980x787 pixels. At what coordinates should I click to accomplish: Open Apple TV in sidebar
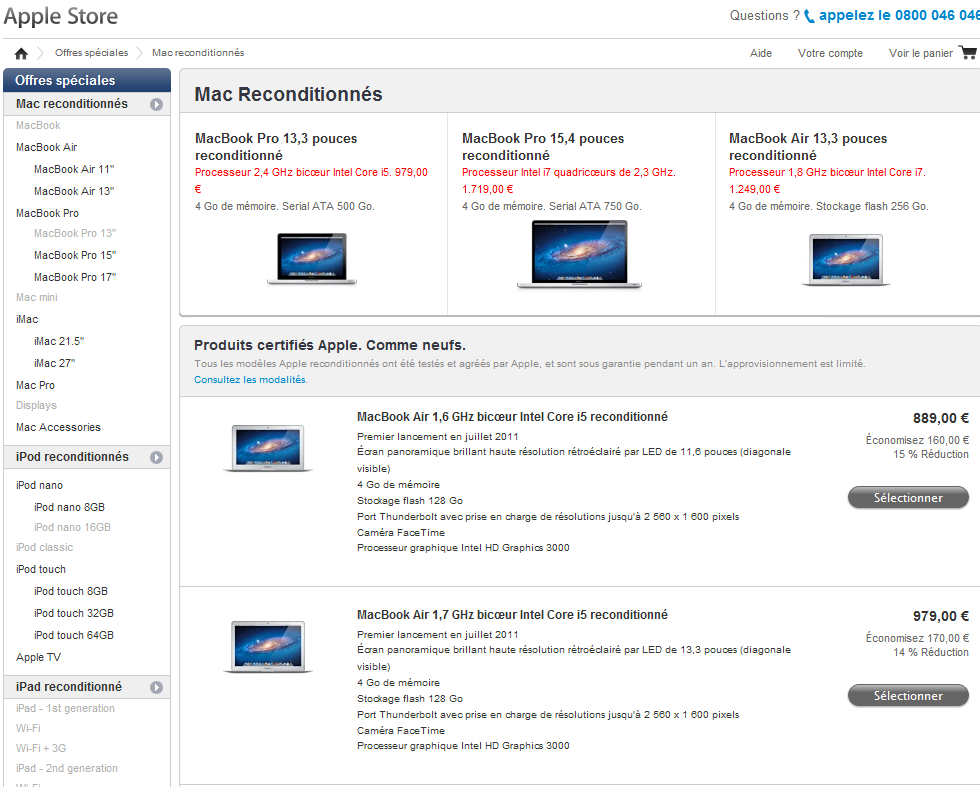tap(38, 657)
